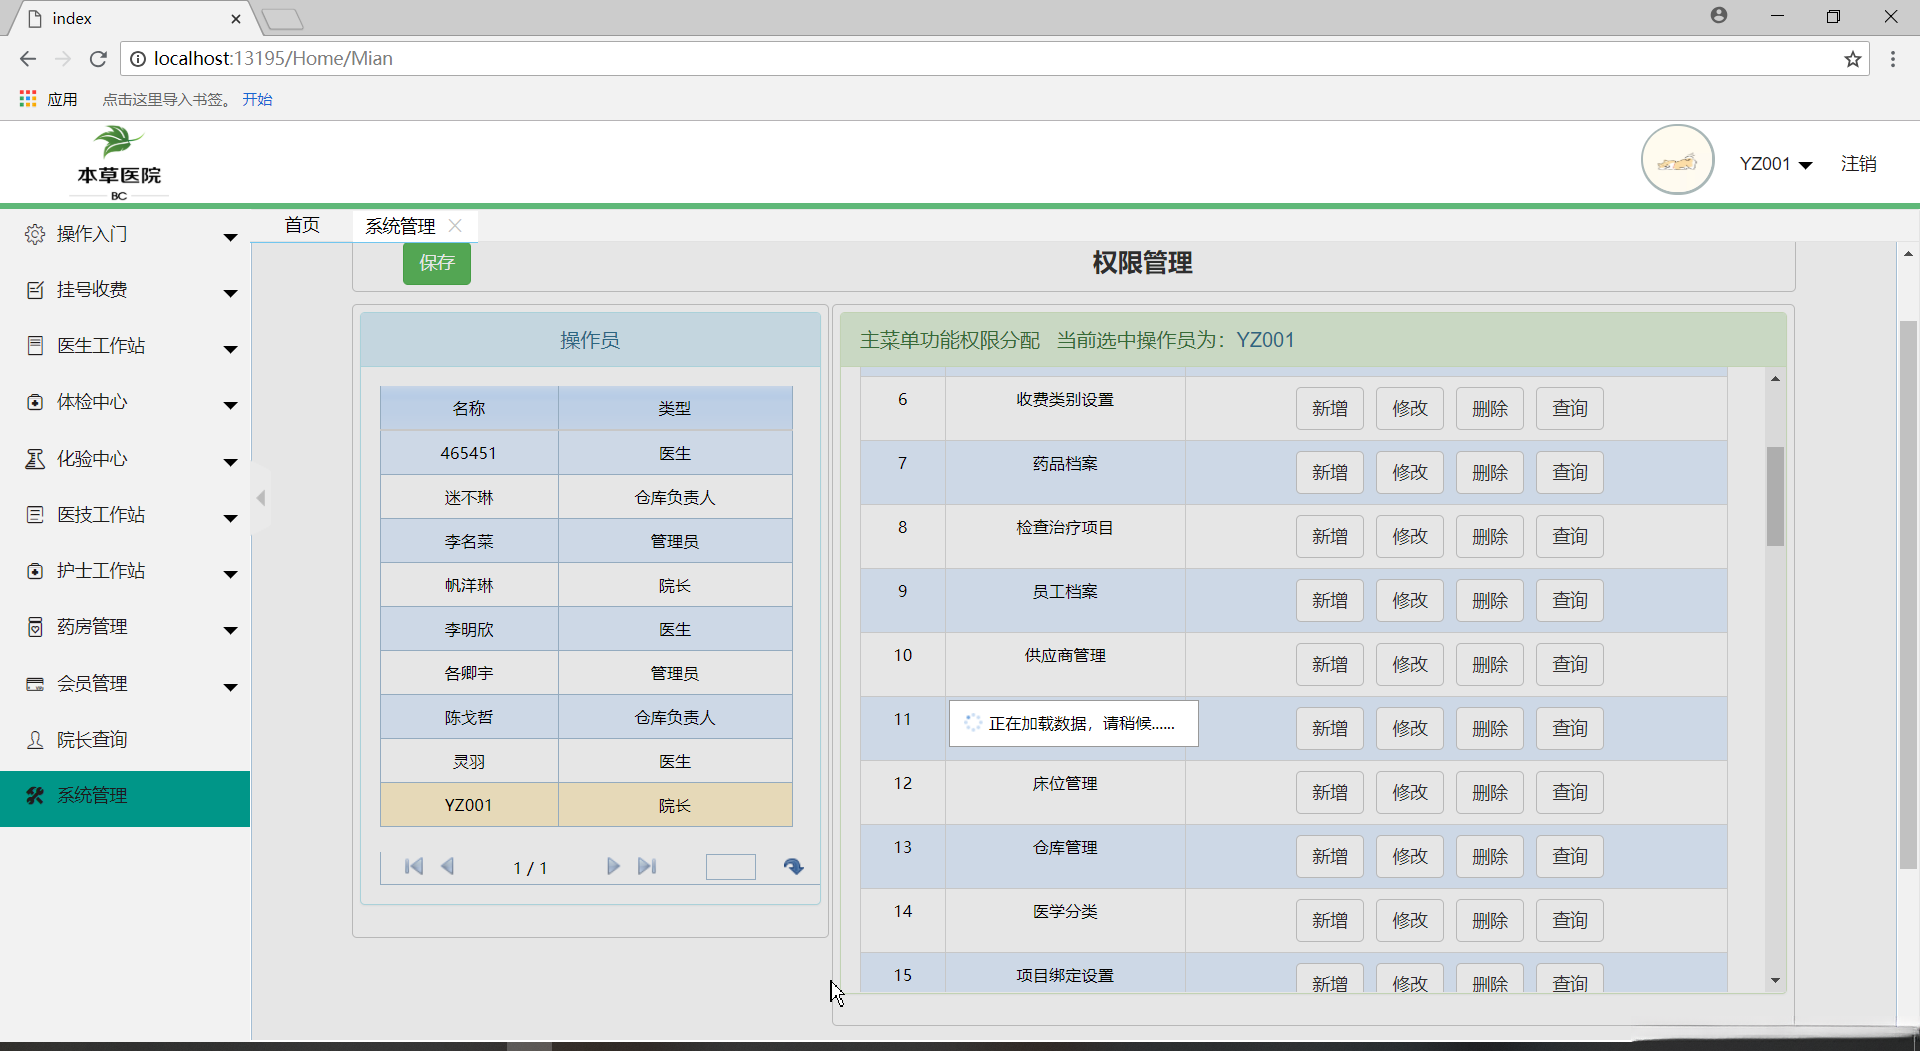Click the page number input box
The width and height of the screenshot is (1920, 1051).
coord(731,867)
